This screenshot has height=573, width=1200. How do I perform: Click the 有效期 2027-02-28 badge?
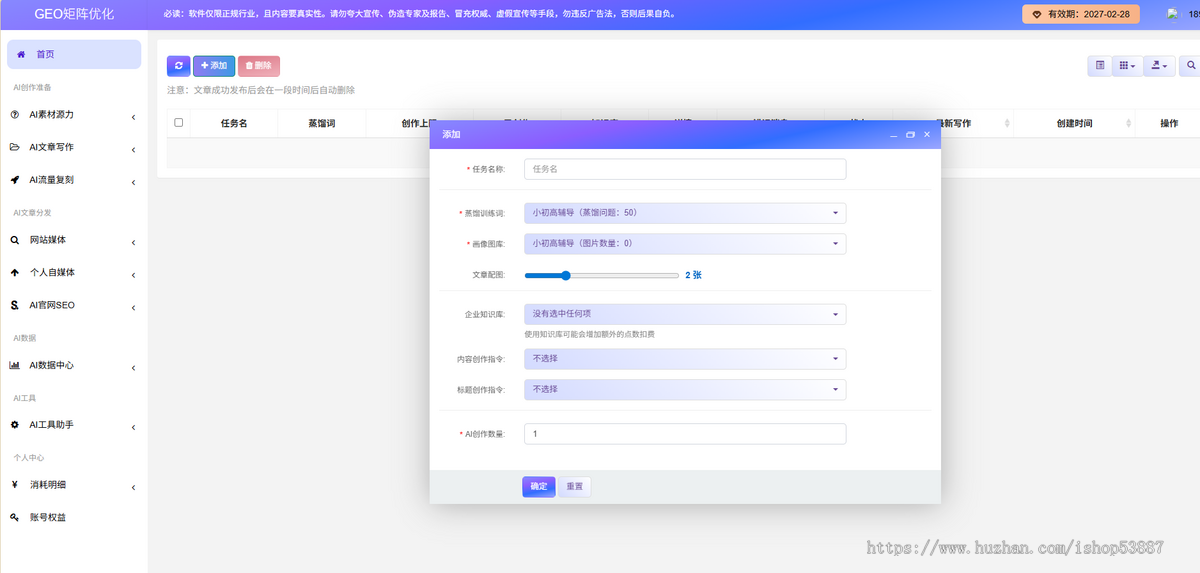click(x=1081, y=14)
